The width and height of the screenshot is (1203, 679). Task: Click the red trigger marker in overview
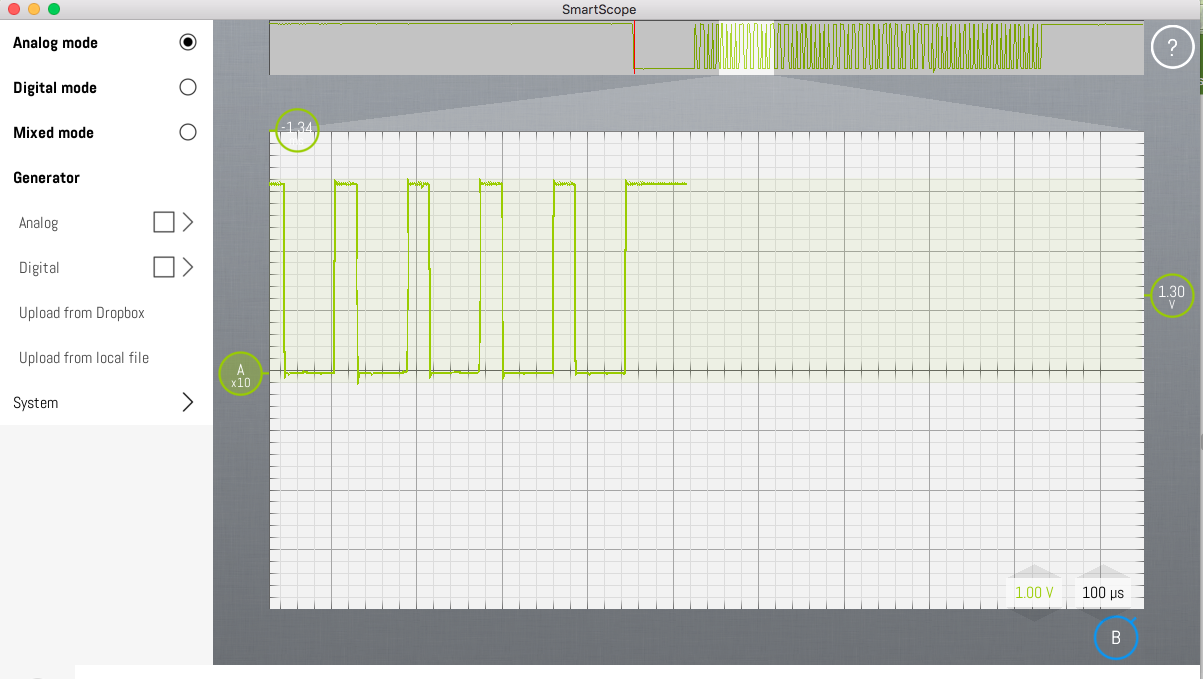click(634, 47)
